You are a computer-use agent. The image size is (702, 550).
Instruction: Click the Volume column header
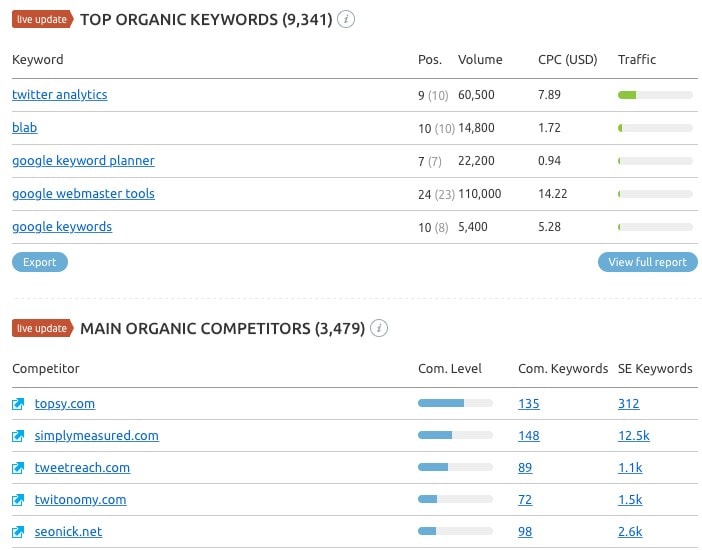pyautogui.click(x=480, y=60)
